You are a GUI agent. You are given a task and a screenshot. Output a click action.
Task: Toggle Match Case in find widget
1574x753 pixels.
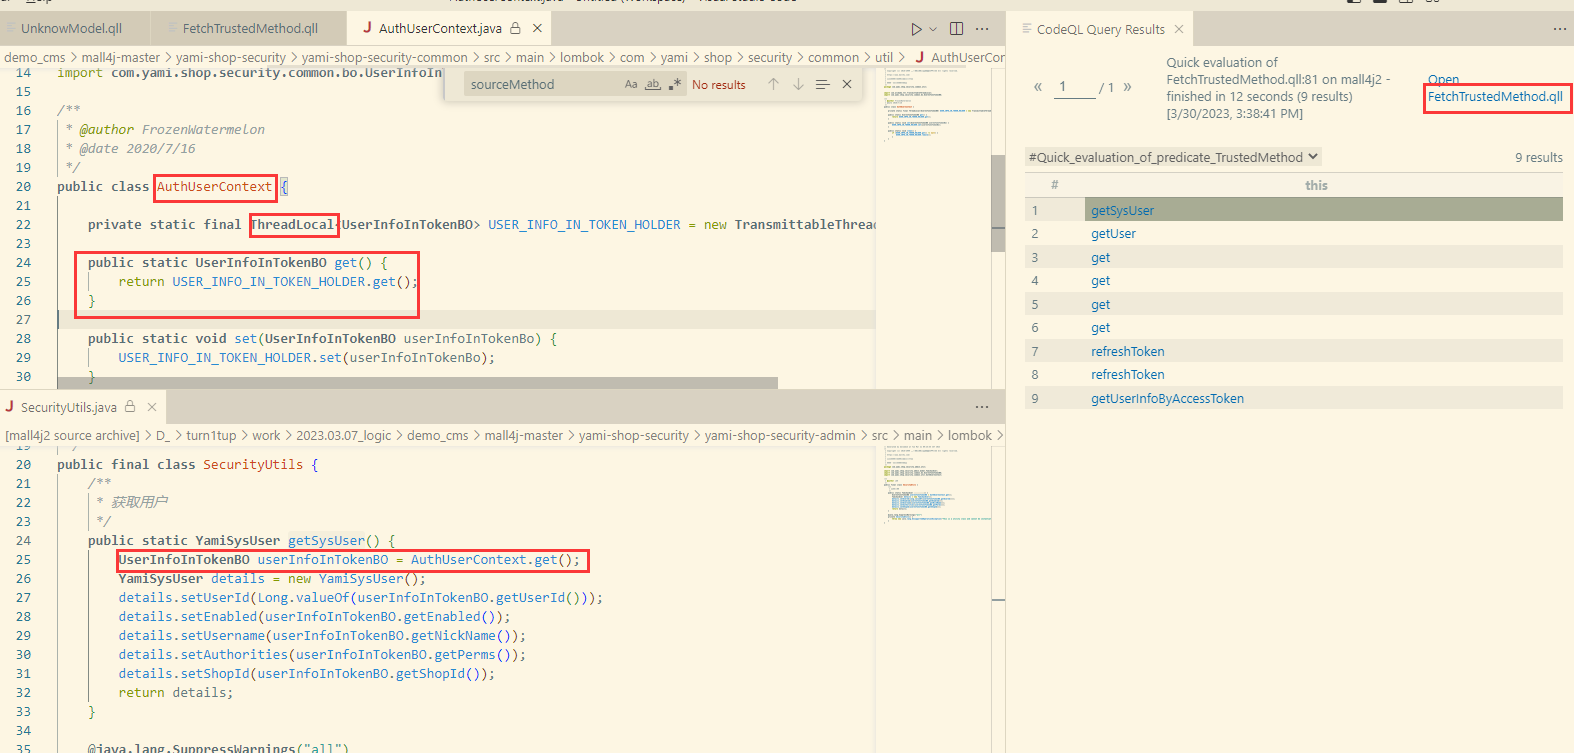point(631,85)
